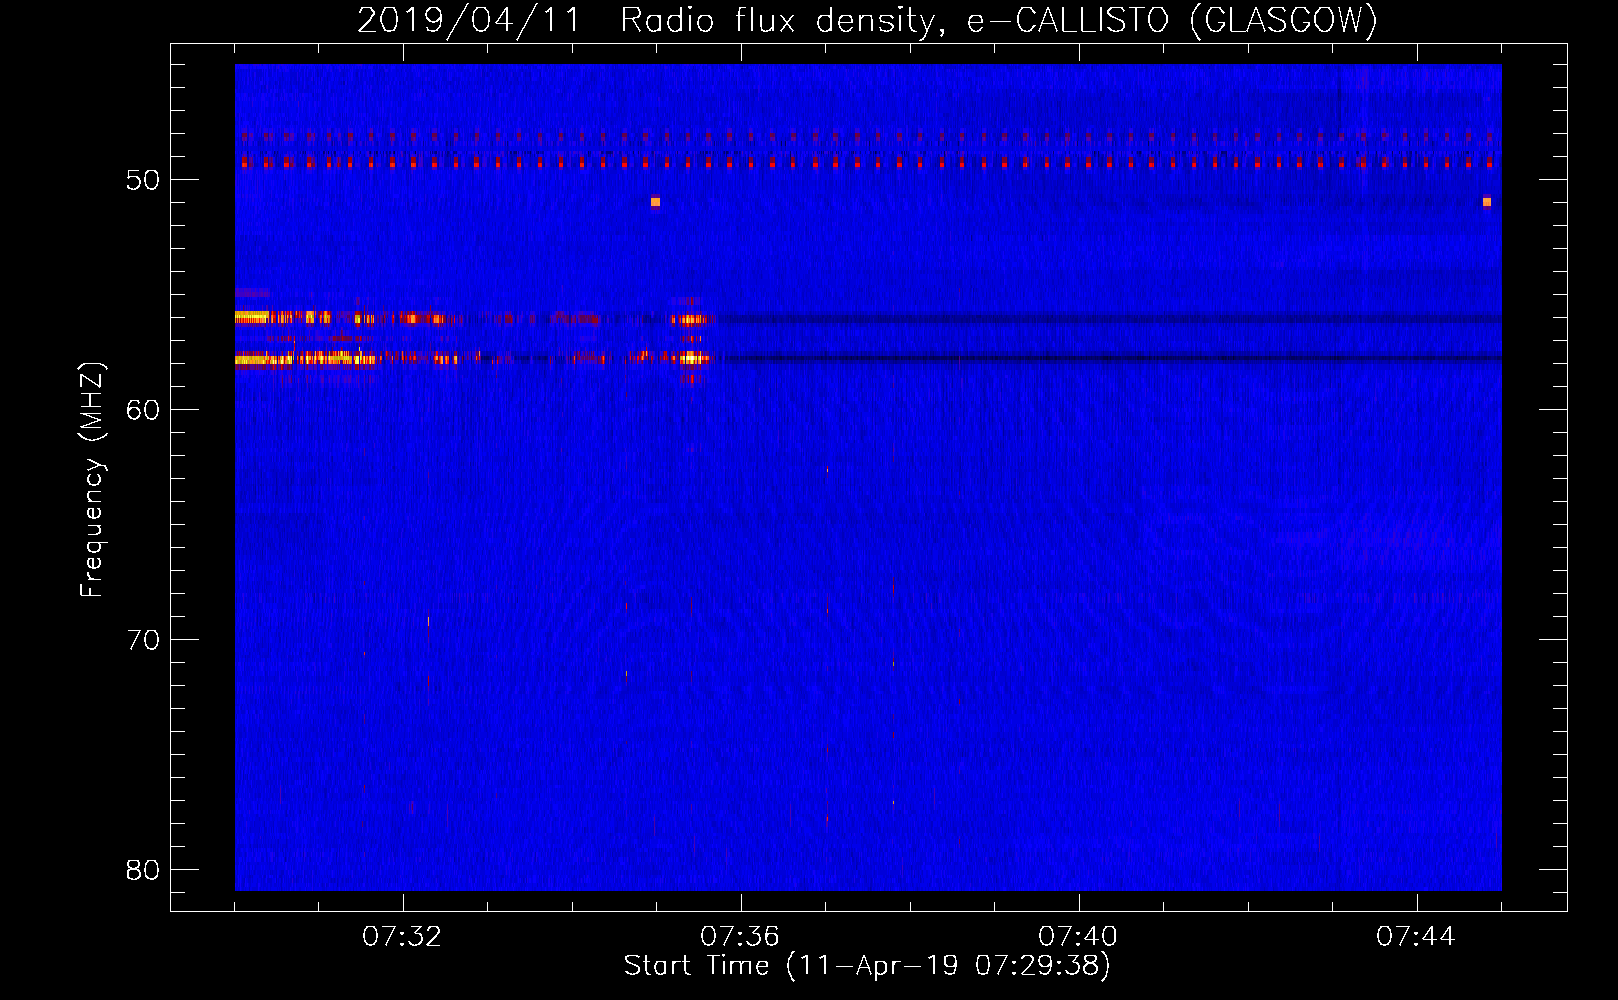Click the time tick label '07:44'
The width and height of the screenshot is (1618, 1000).
pyautogui.click(x=1416, y=937)
